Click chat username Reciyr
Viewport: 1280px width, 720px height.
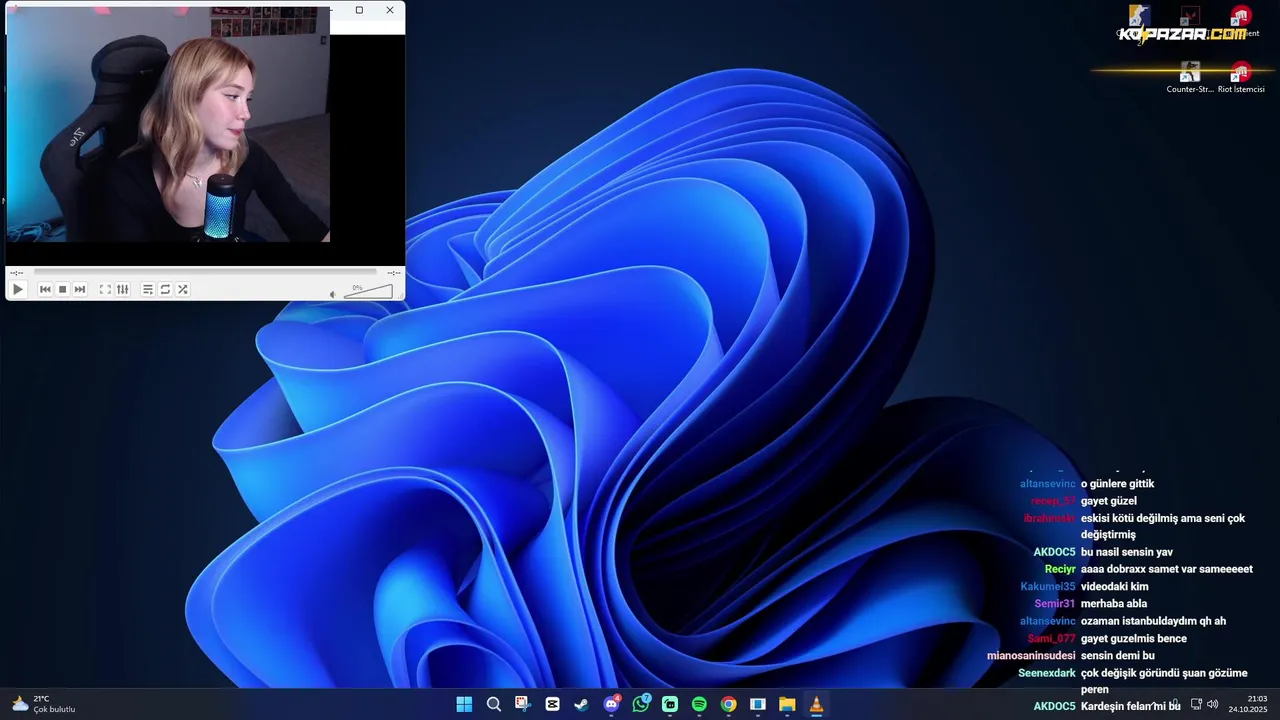(1060, 569)
